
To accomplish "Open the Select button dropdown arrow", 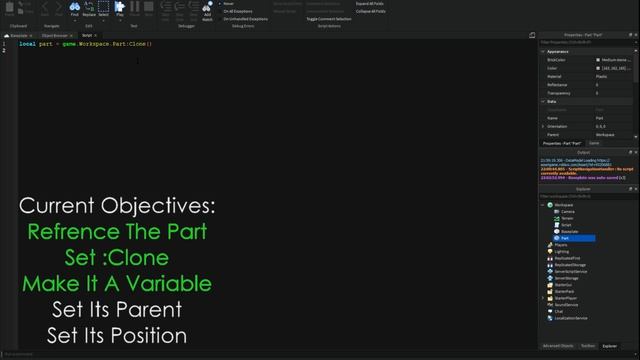I will 104,20.
